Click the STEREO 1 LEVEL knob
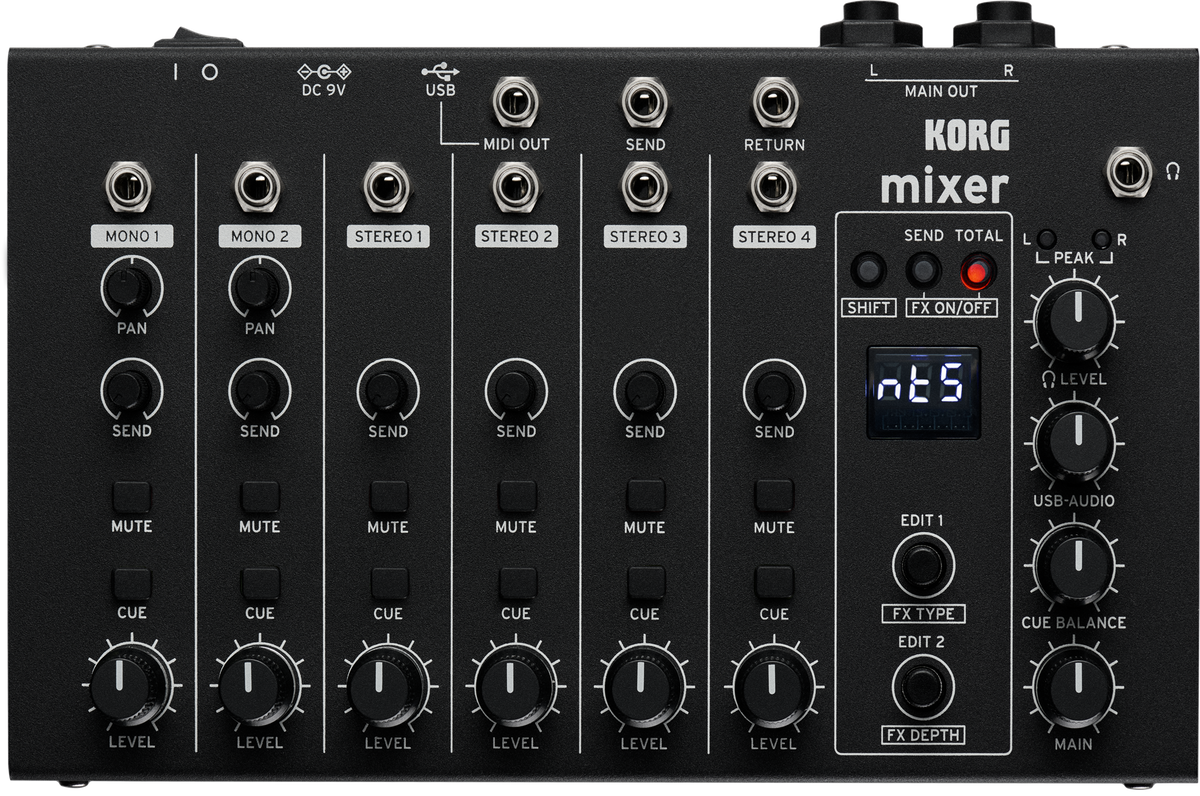The image size is (1200, 796). click(x=388, y=687)
